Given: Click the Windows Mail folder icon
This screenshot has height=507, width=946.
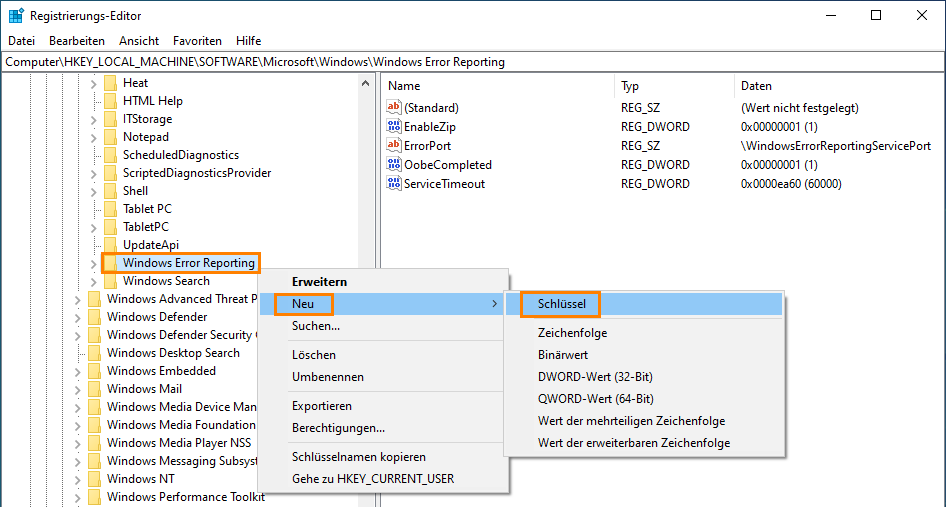Looking at the screenshot, I should (94, 389).
